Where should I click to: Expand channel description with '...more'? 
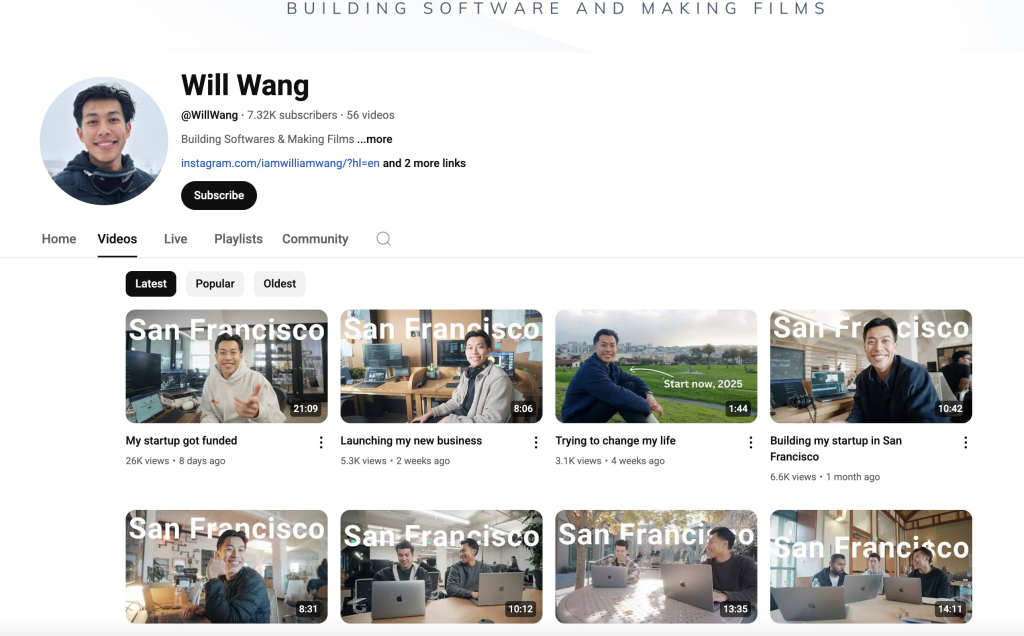click(375, 139)
